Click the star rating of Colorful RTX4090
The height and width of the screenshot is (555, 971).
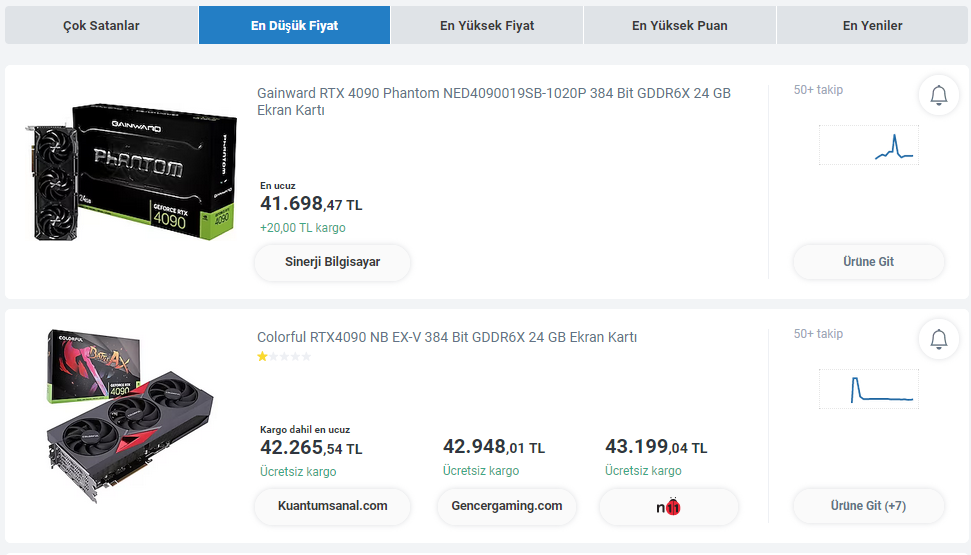coord(284,356)
